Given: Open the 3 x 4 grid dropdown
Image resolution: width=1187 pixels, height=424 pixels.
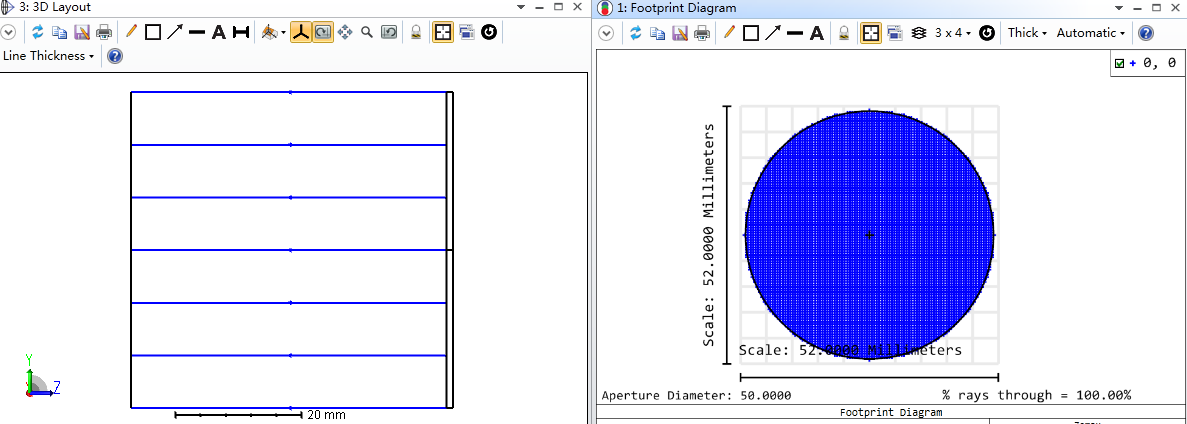Looking at the screenshot, I should click(953, 33).
